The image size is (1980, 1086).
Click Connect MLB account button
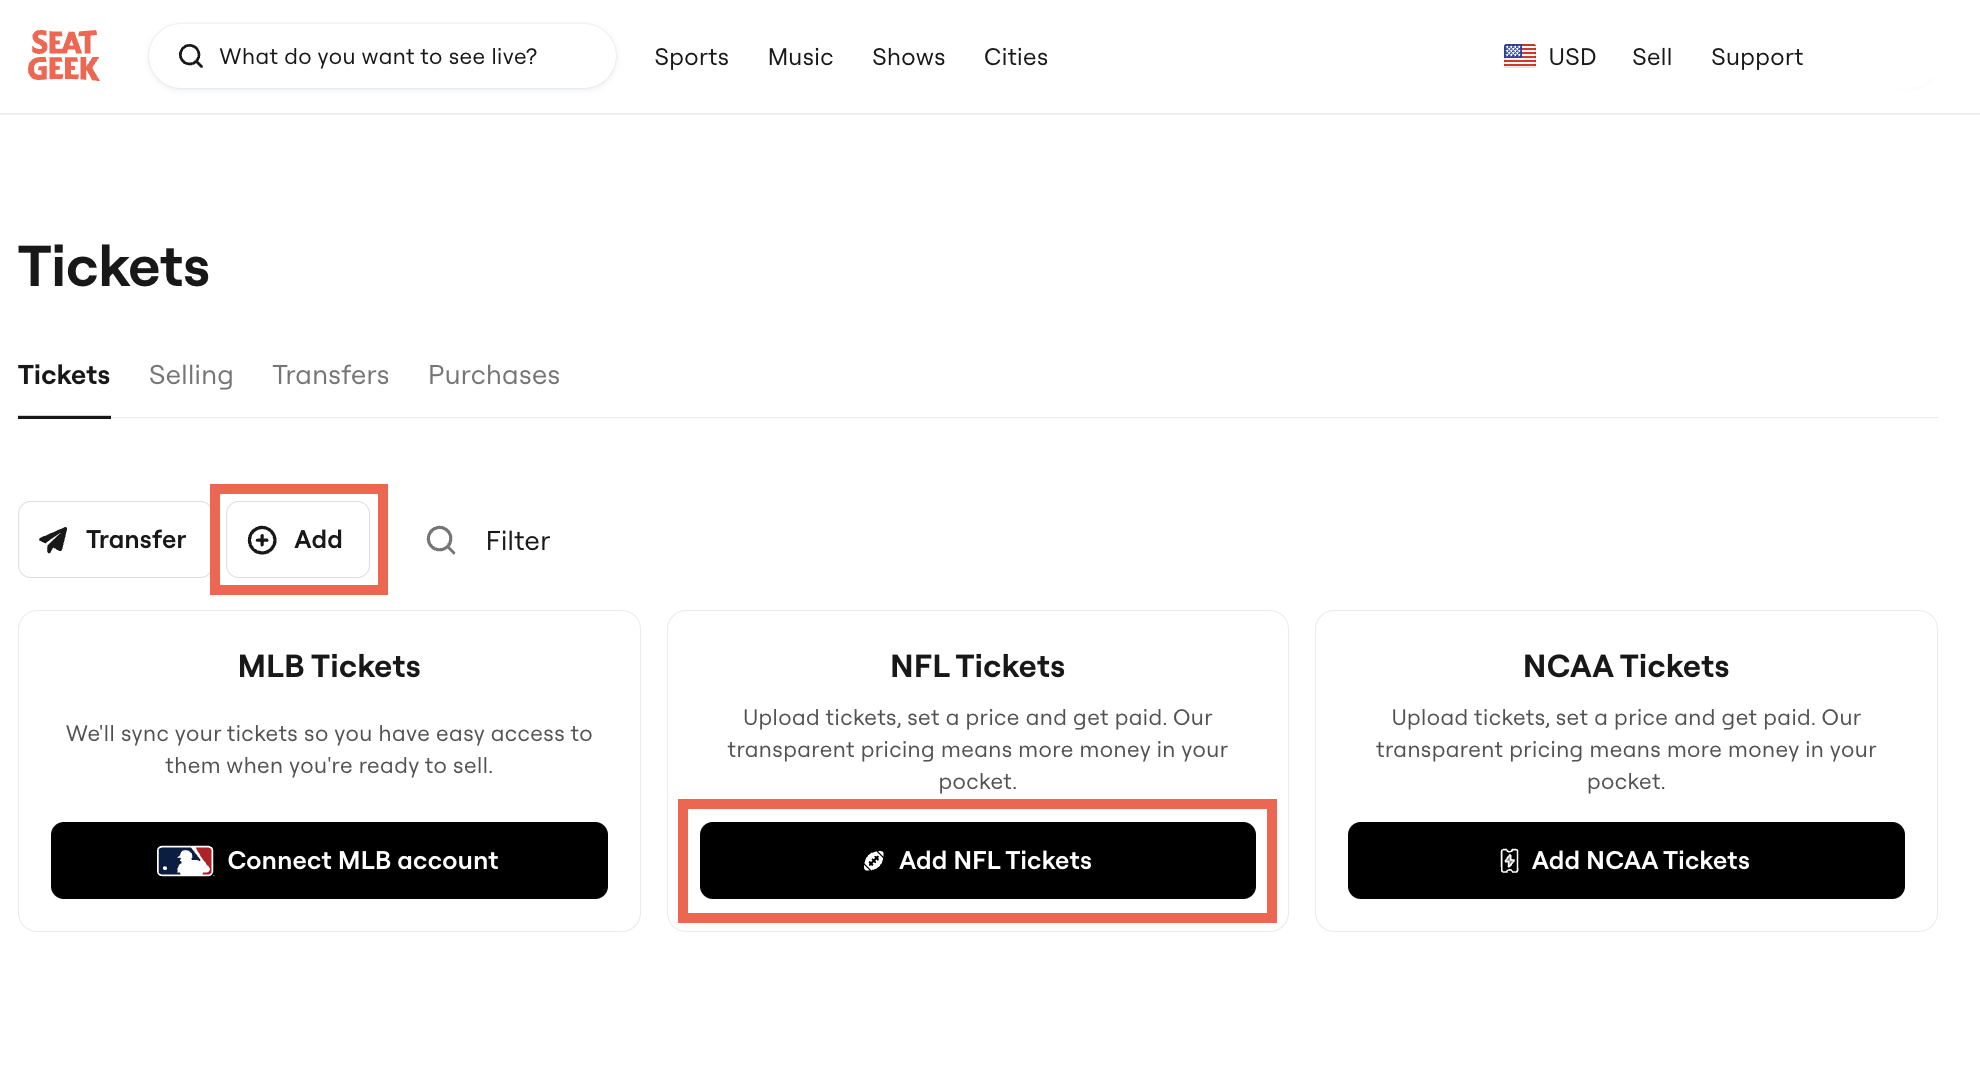[329, 860]
